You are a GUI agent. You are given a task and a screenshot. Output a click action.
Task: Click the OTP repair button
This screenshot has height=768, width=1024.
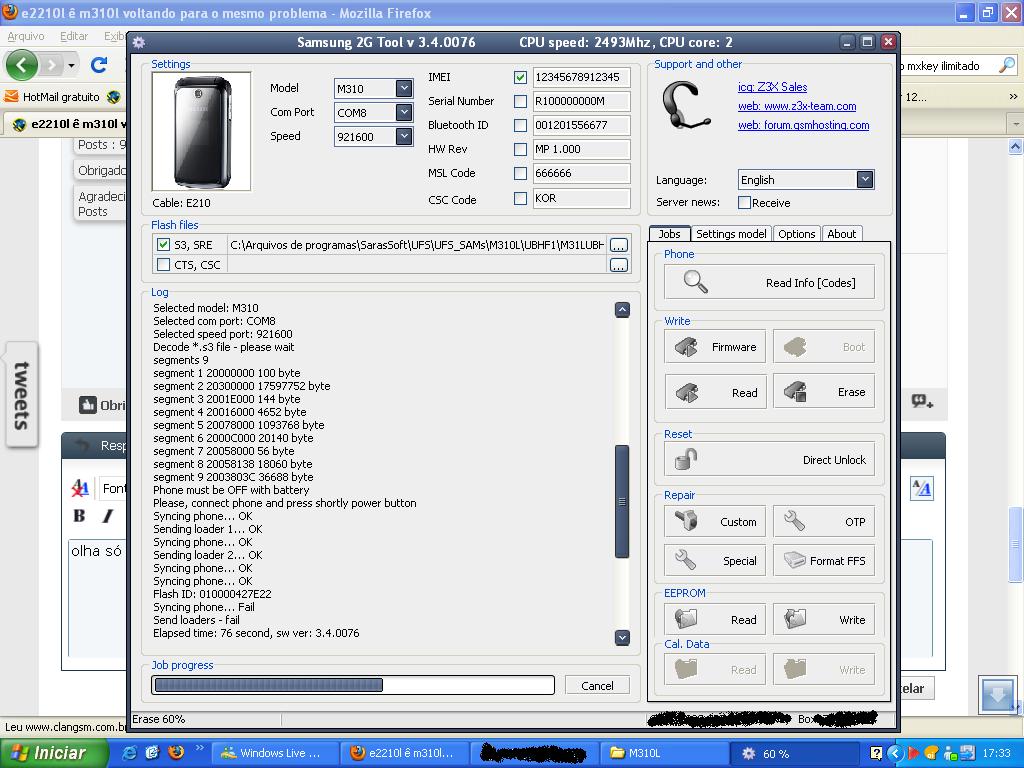click(x=824, y=521)
